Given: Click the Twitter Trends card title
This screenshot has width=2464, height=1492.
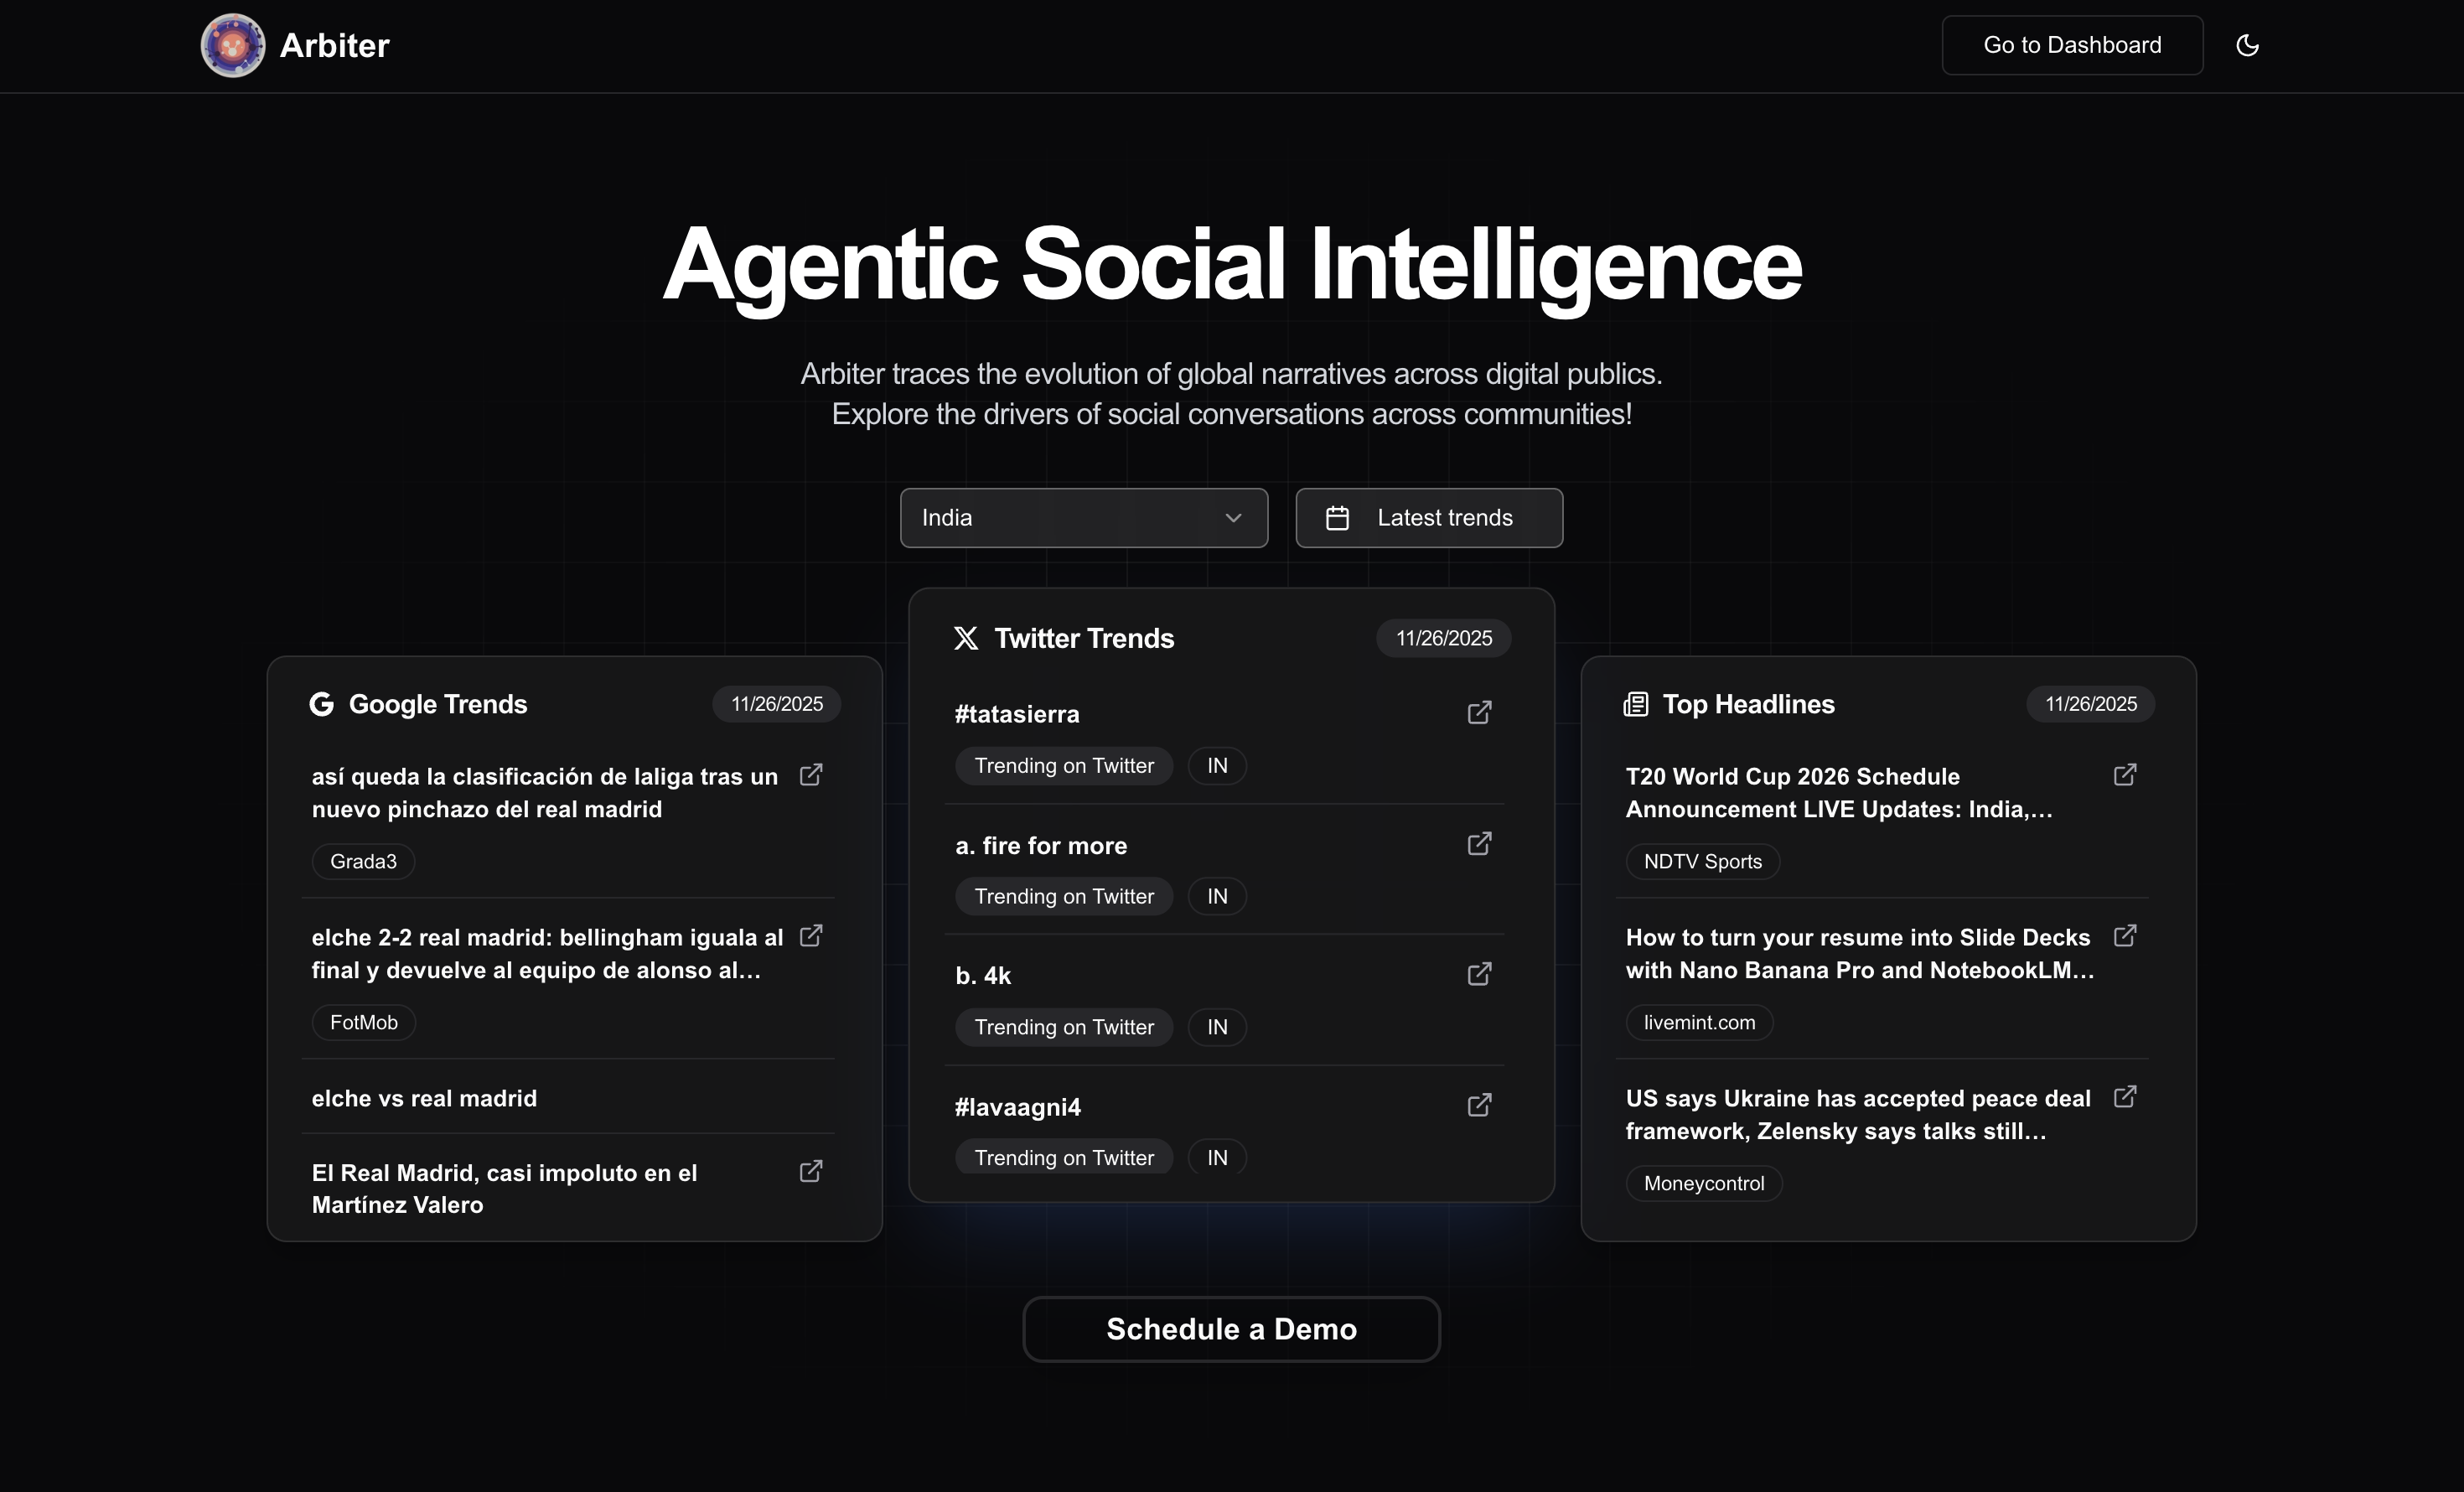Looking at the screenshot, I should (1084, 638).
